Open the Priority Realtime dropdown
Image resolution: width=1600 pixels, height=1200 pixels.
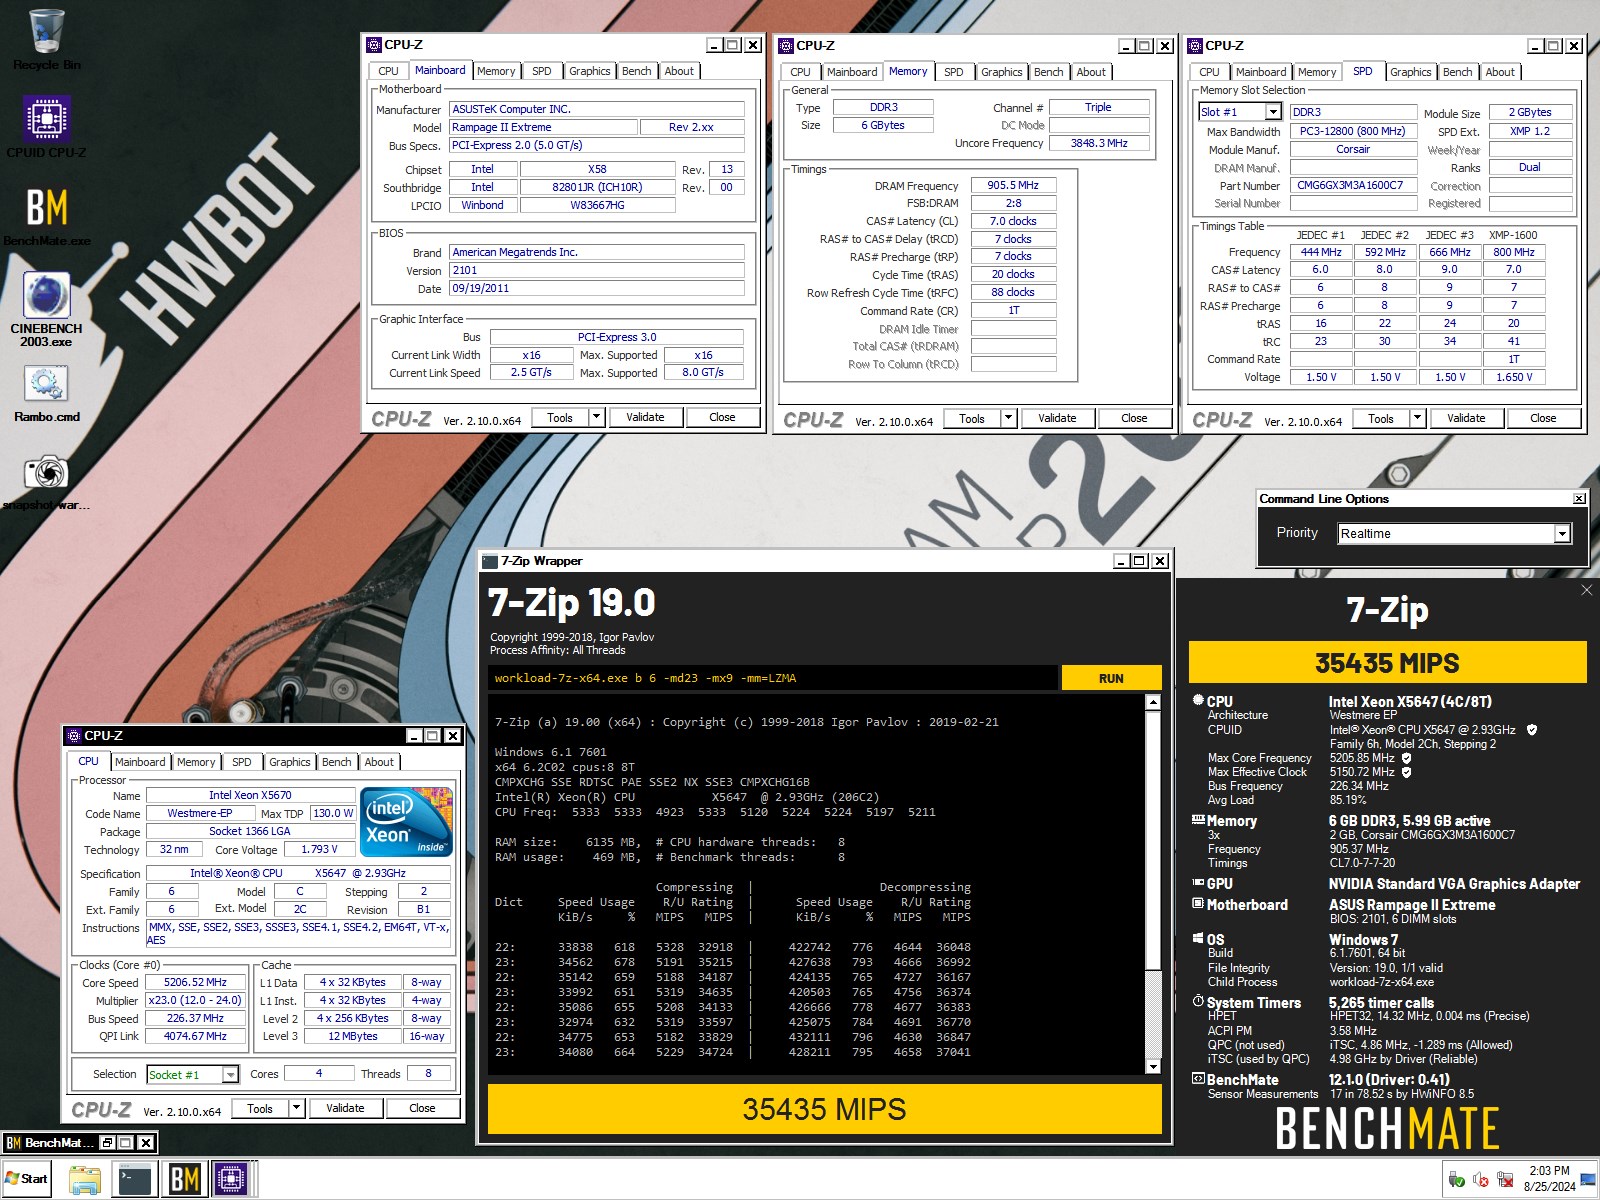[1562, 534]
